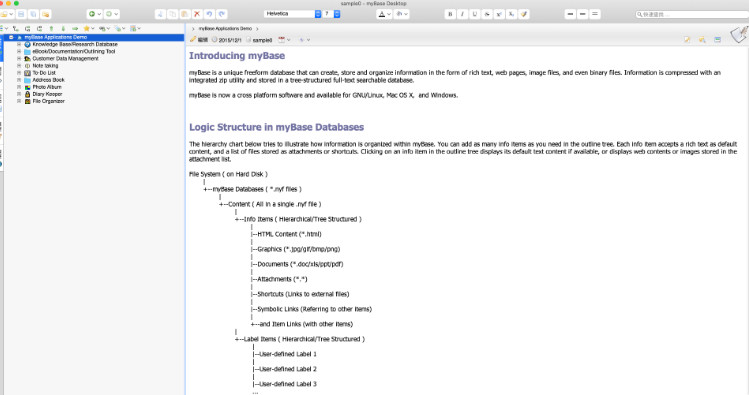This screenshot has height=395, width=749.
Task: Move item up with green up arrow
Action: click(51, 29)
